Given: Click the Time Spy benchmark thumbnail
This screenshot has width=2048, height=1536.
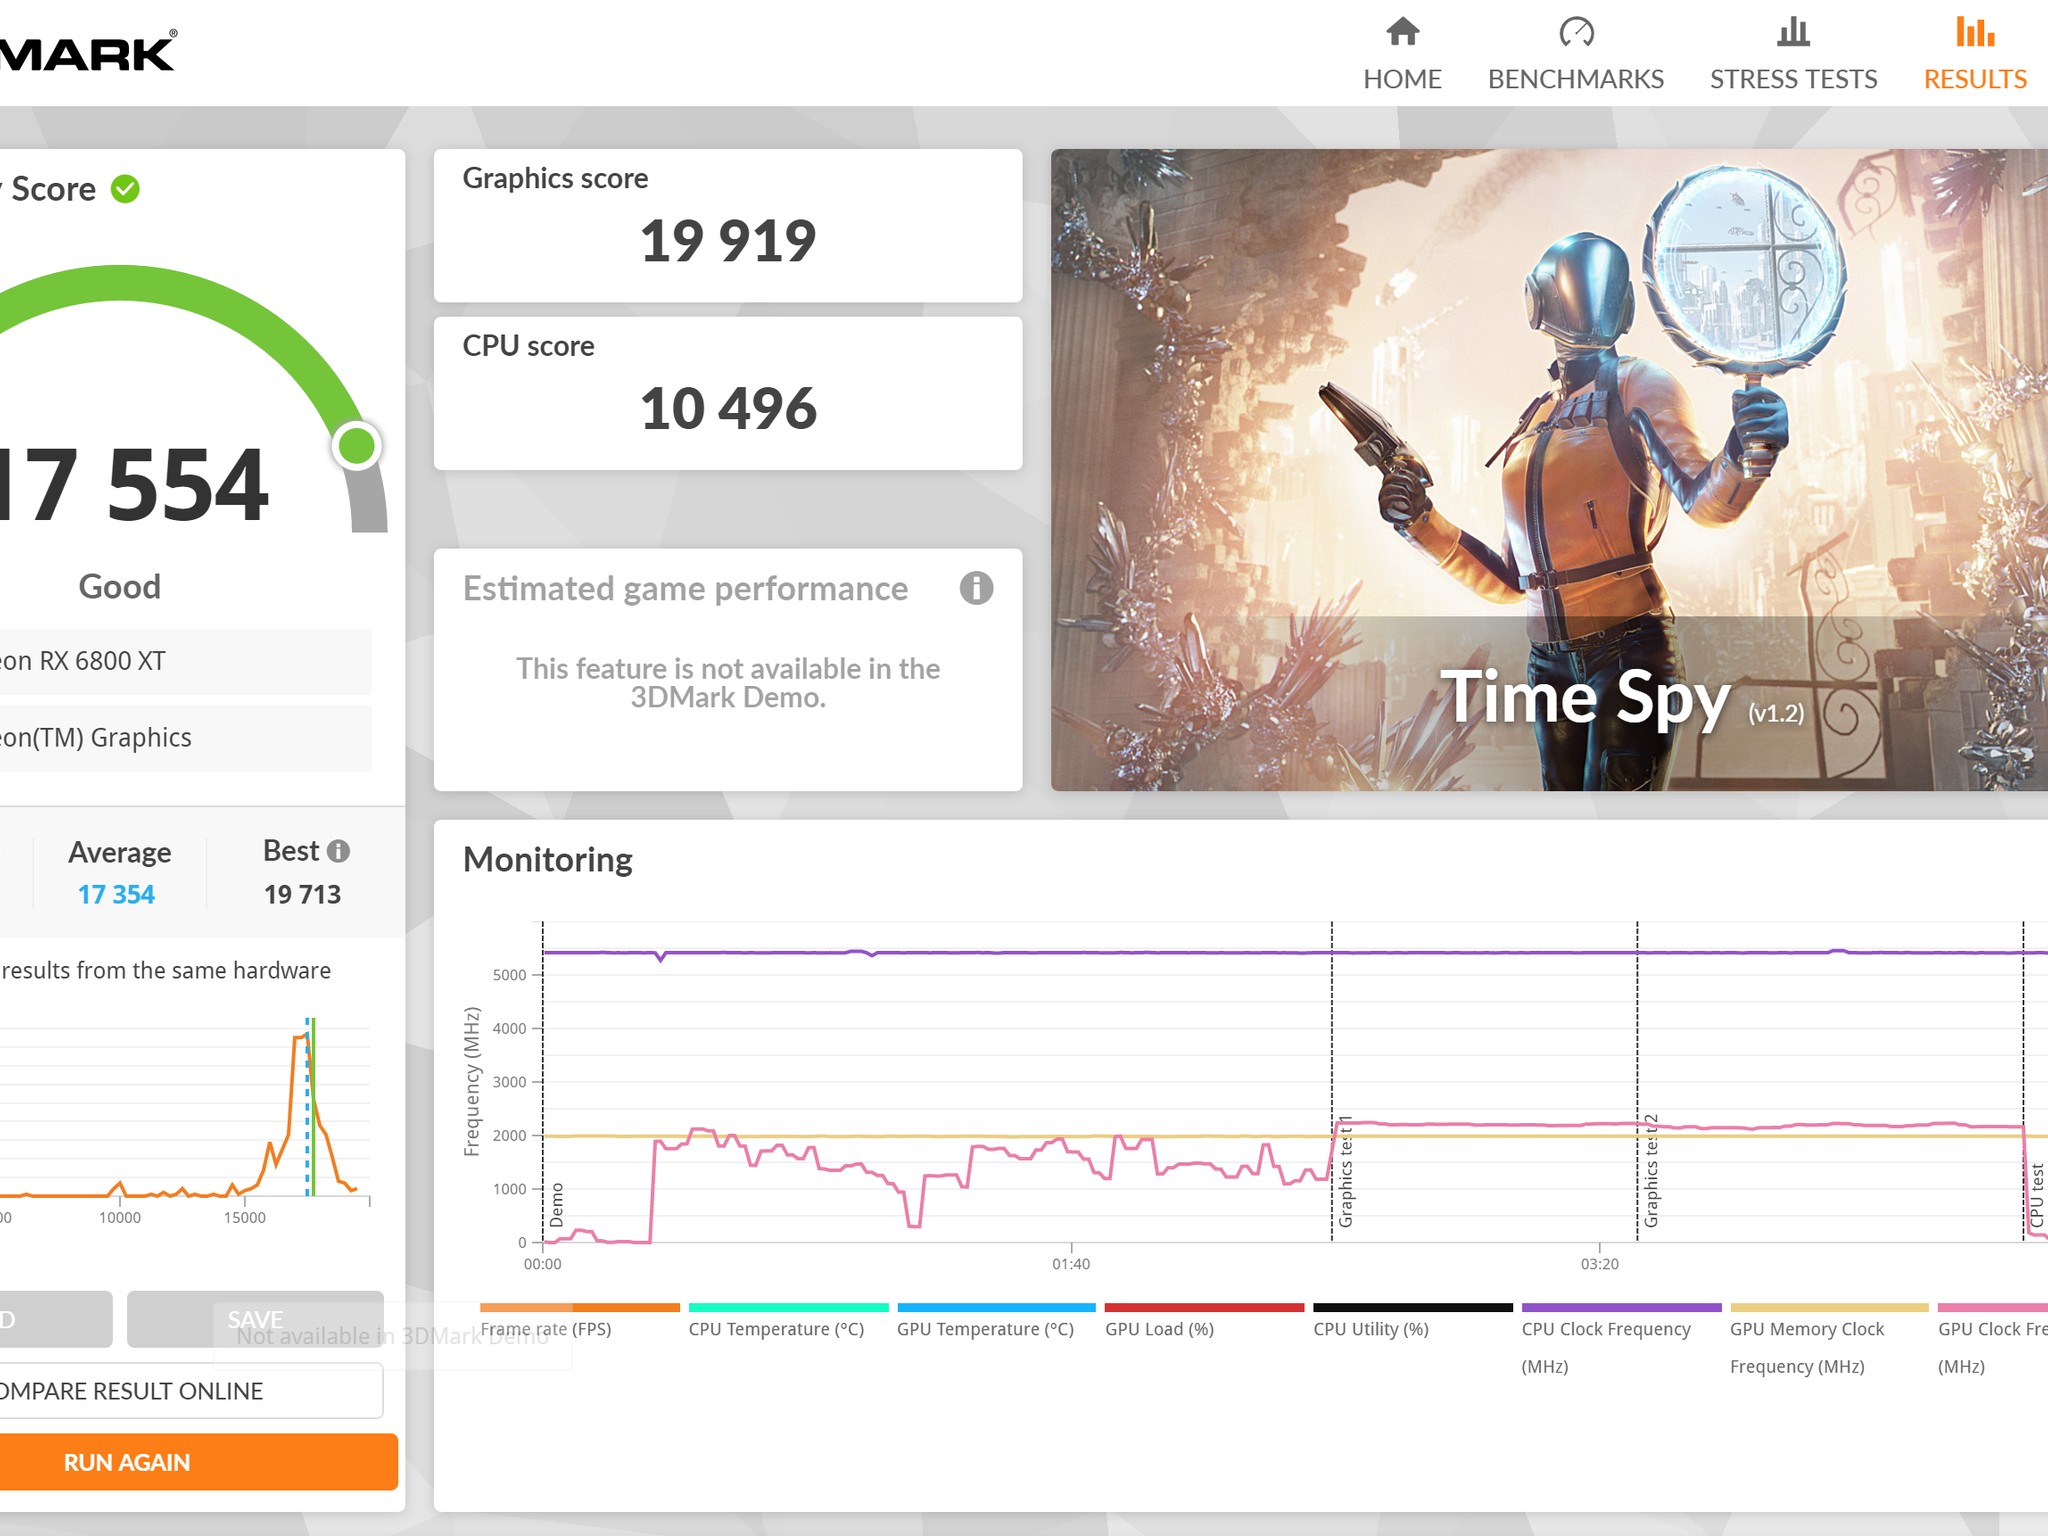Looking at the screenshot, I should (1548, 470).
